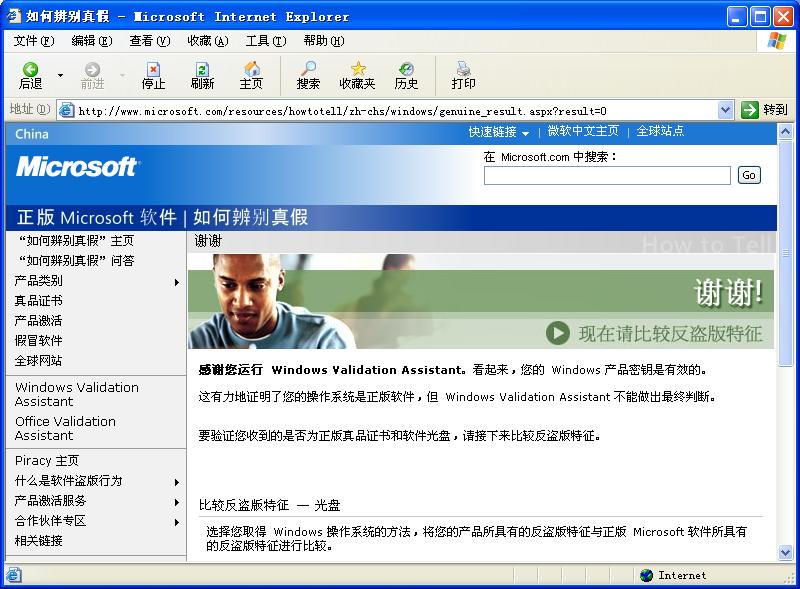The height and width of the screenshot is (589, 800).
Task: Open the History (历史) toolbar icon
Action: (406, 69)
